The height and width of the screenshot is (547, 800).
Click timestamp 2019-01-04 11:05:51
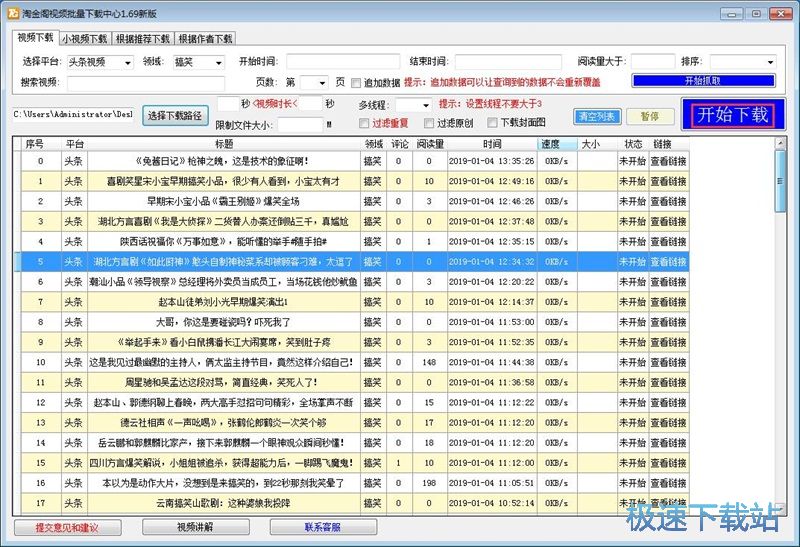coord(492,483)
